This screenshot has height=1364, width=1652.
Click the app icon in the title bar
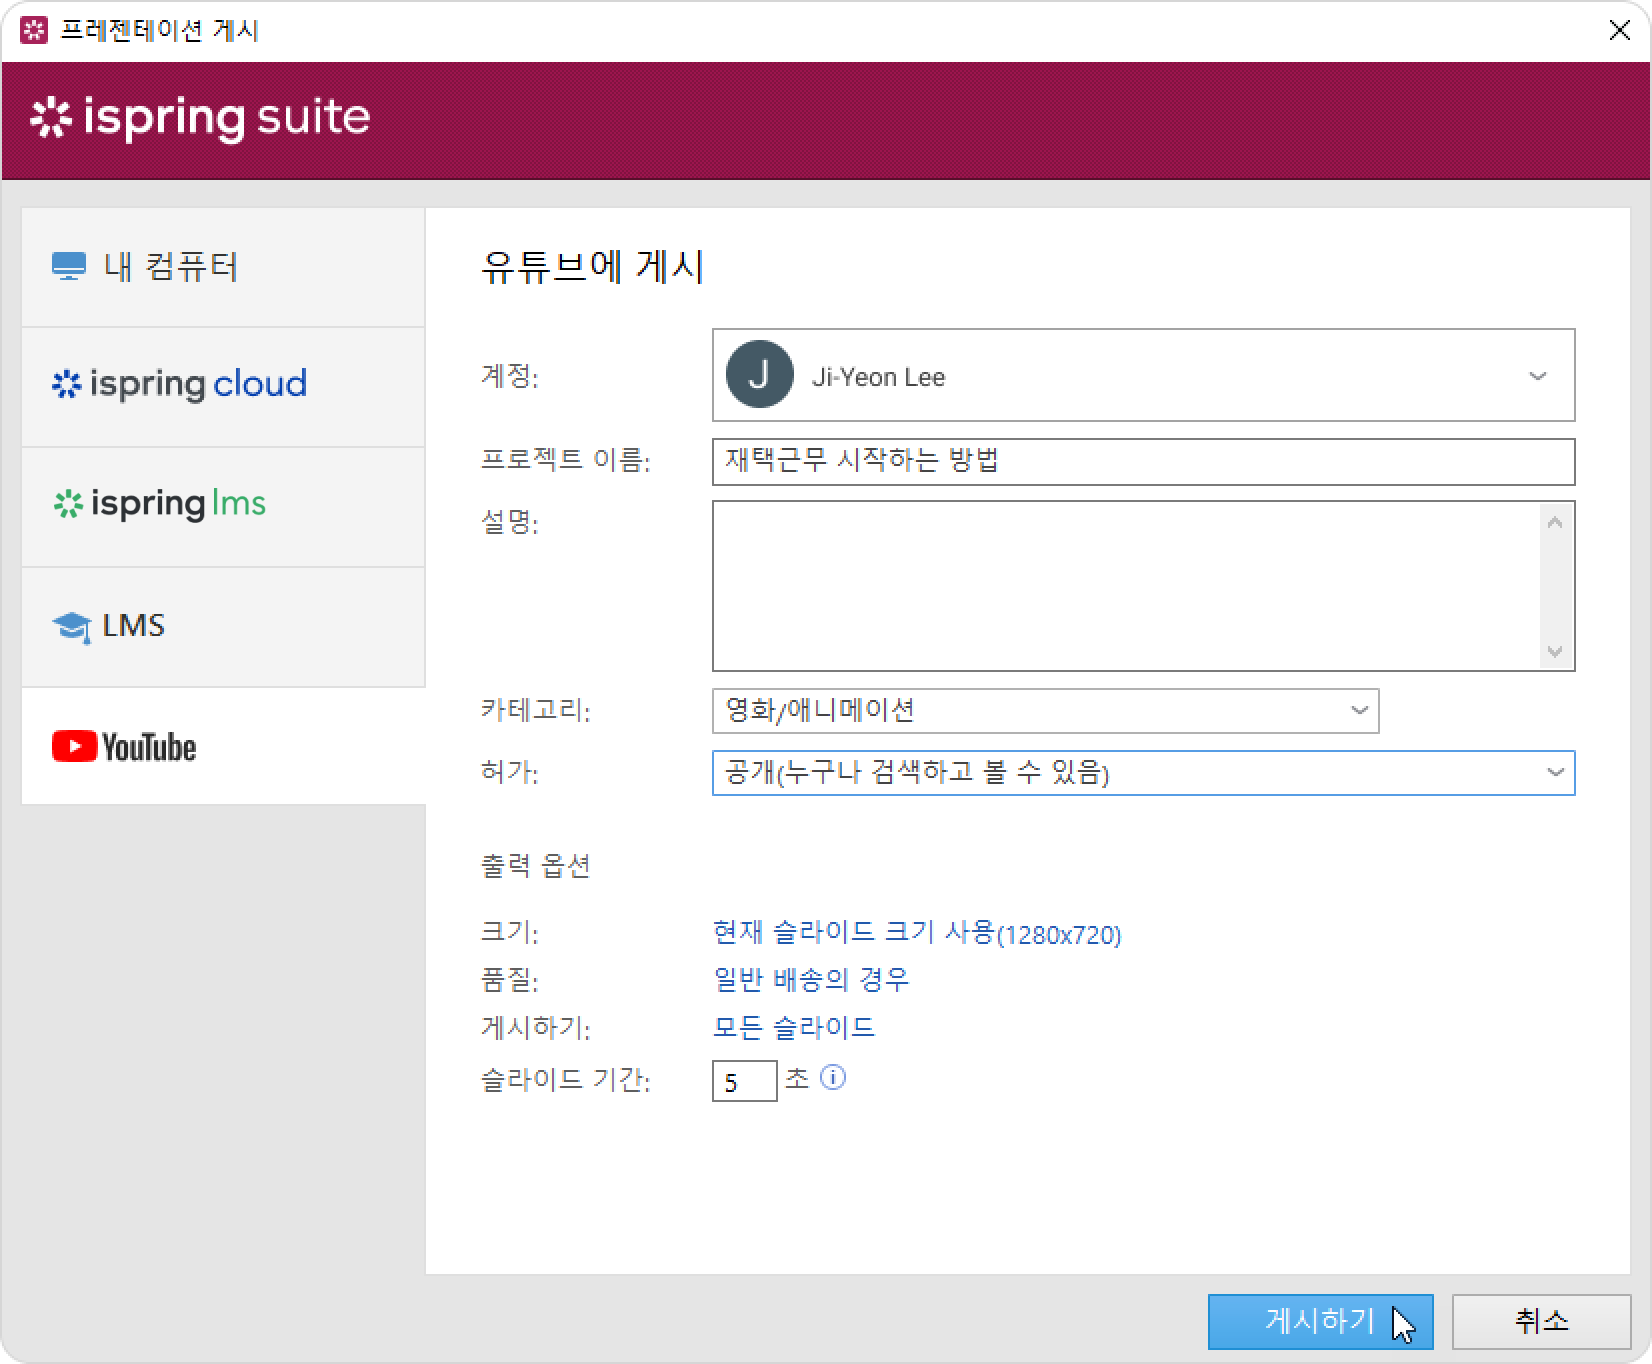tap(34, 30)
